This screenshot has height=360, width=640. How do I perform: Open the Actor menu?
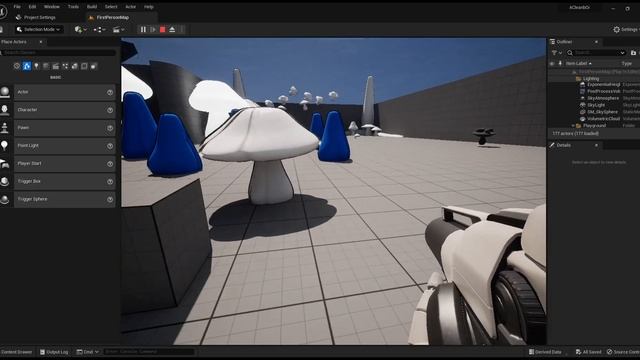click(131, 7)
